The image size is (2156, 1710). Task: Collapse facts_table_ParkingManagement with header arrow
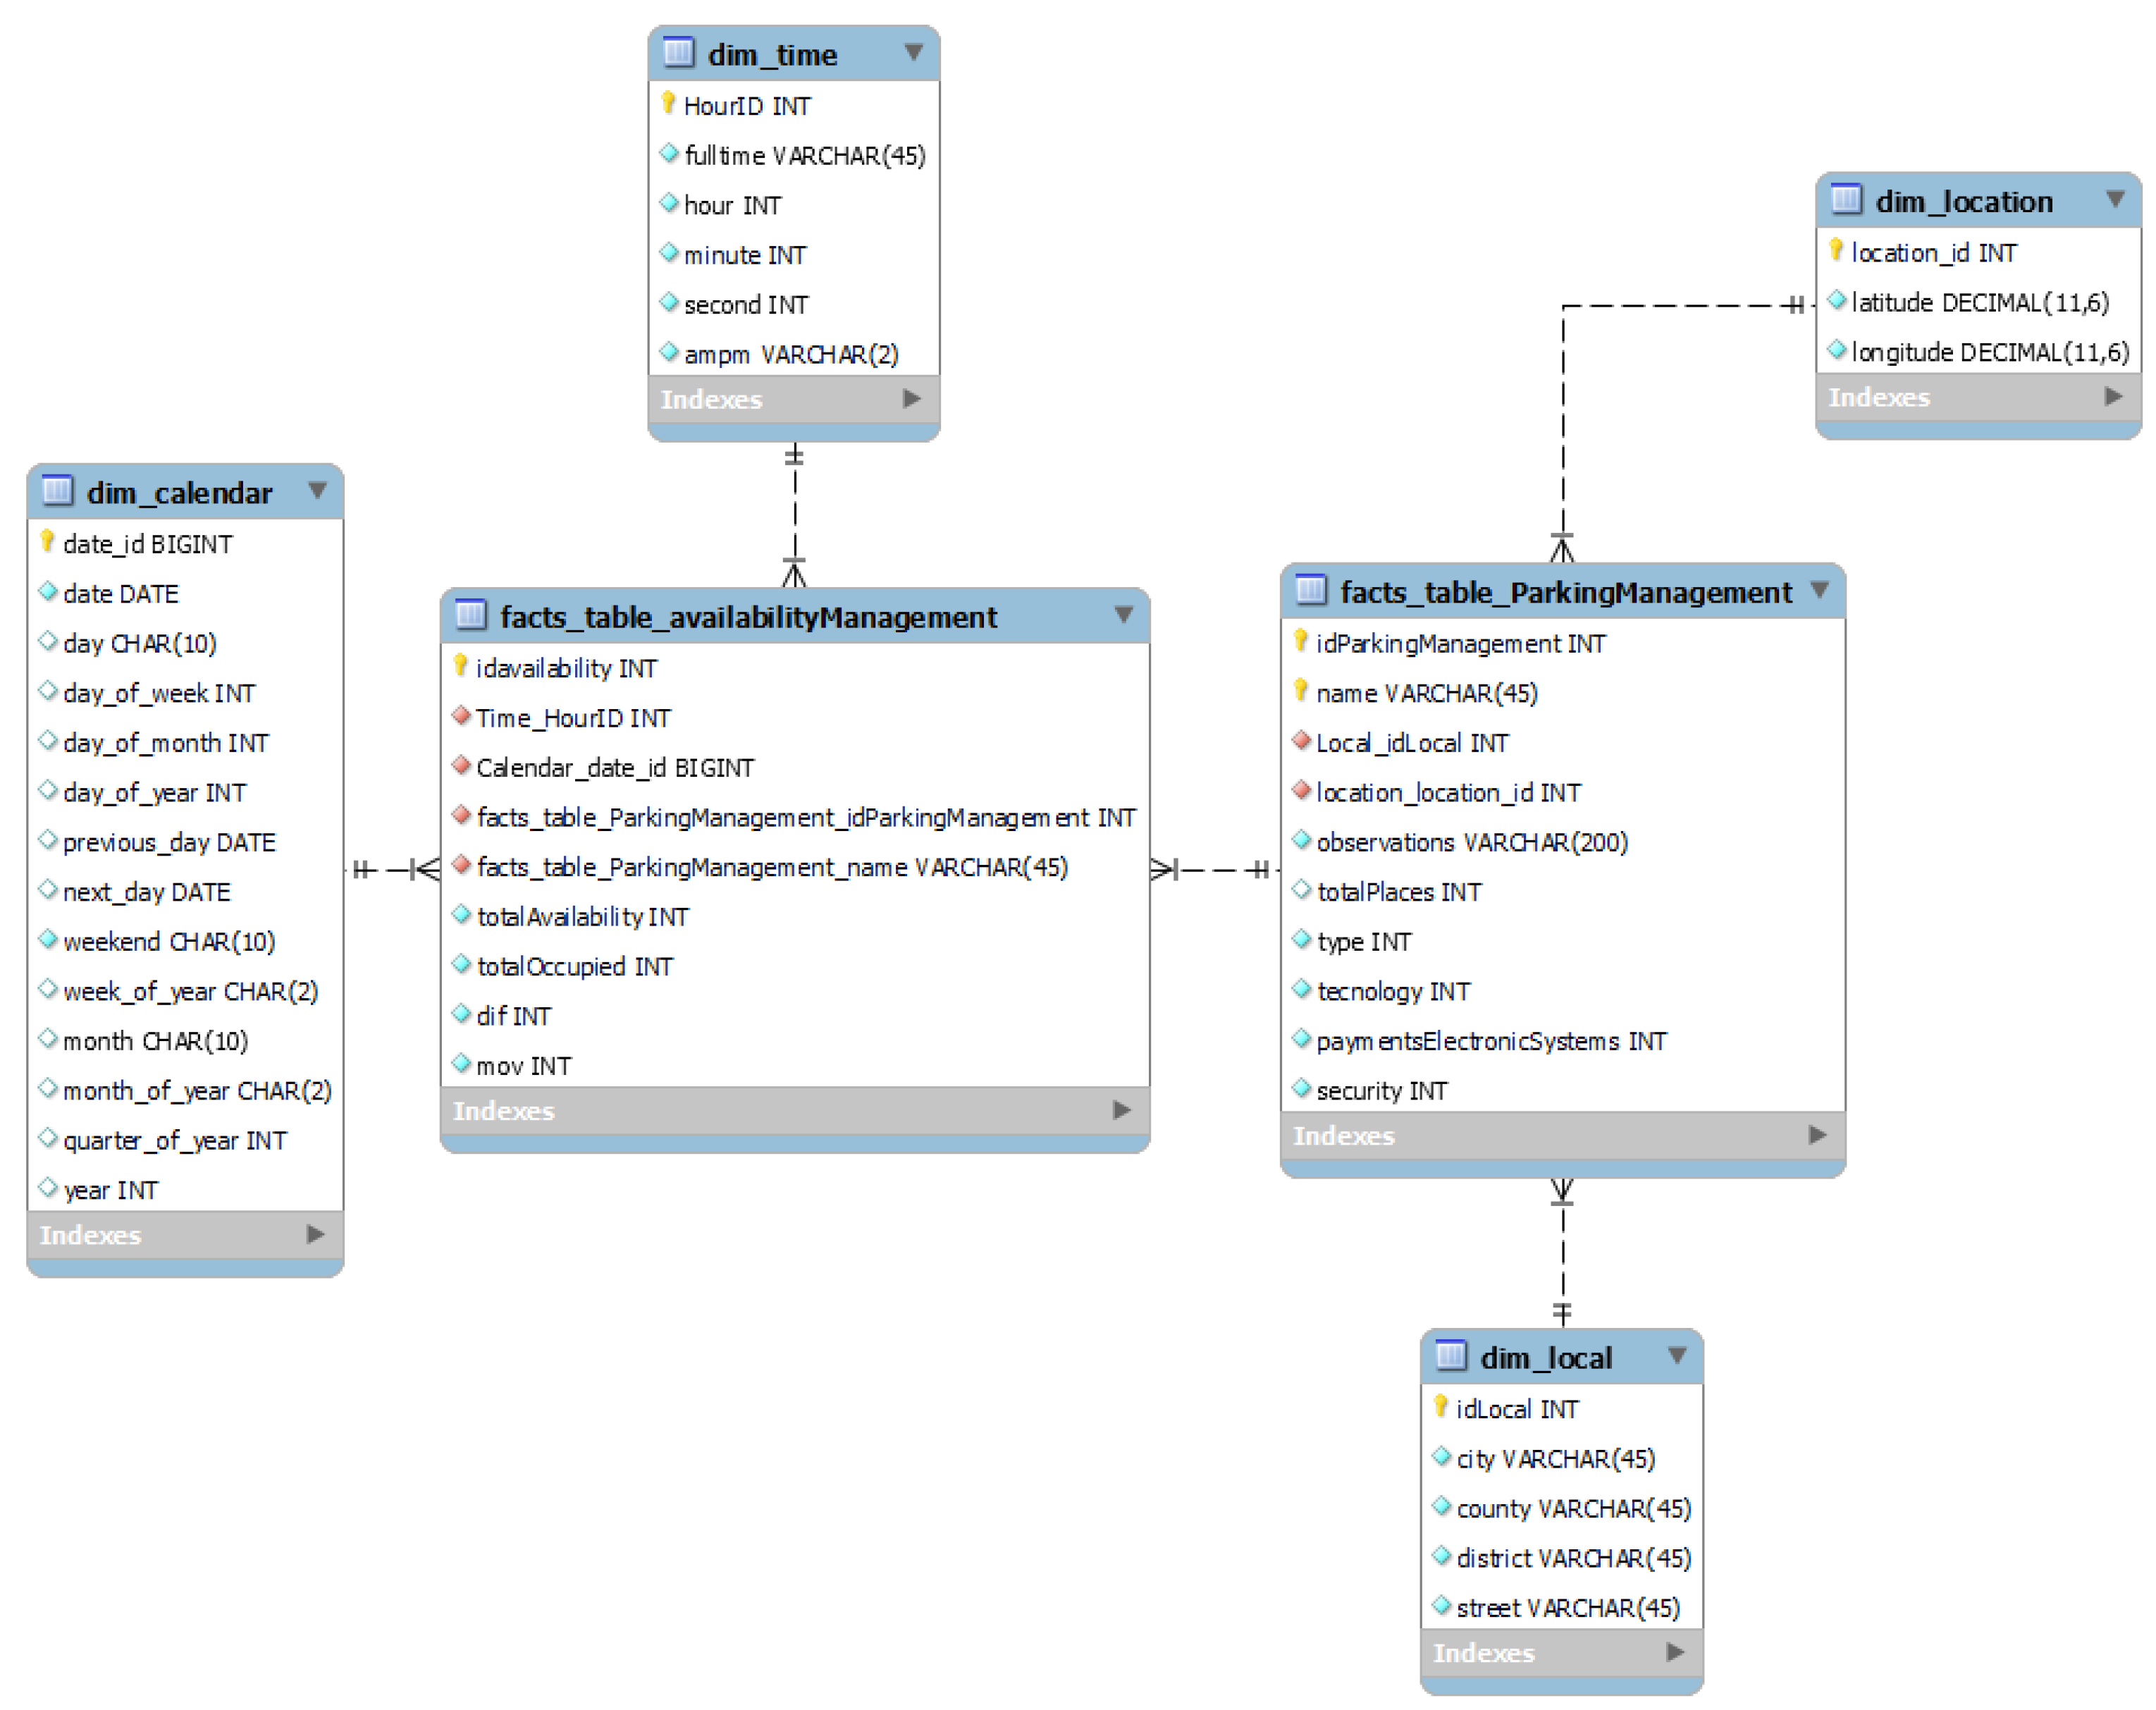coord(1819,589)
